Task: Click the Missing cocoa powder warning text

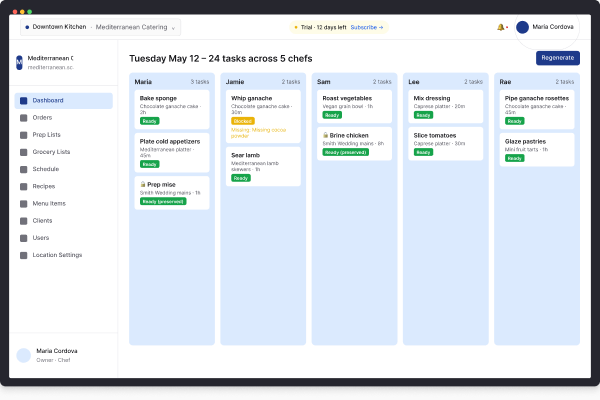Action: 259,133
